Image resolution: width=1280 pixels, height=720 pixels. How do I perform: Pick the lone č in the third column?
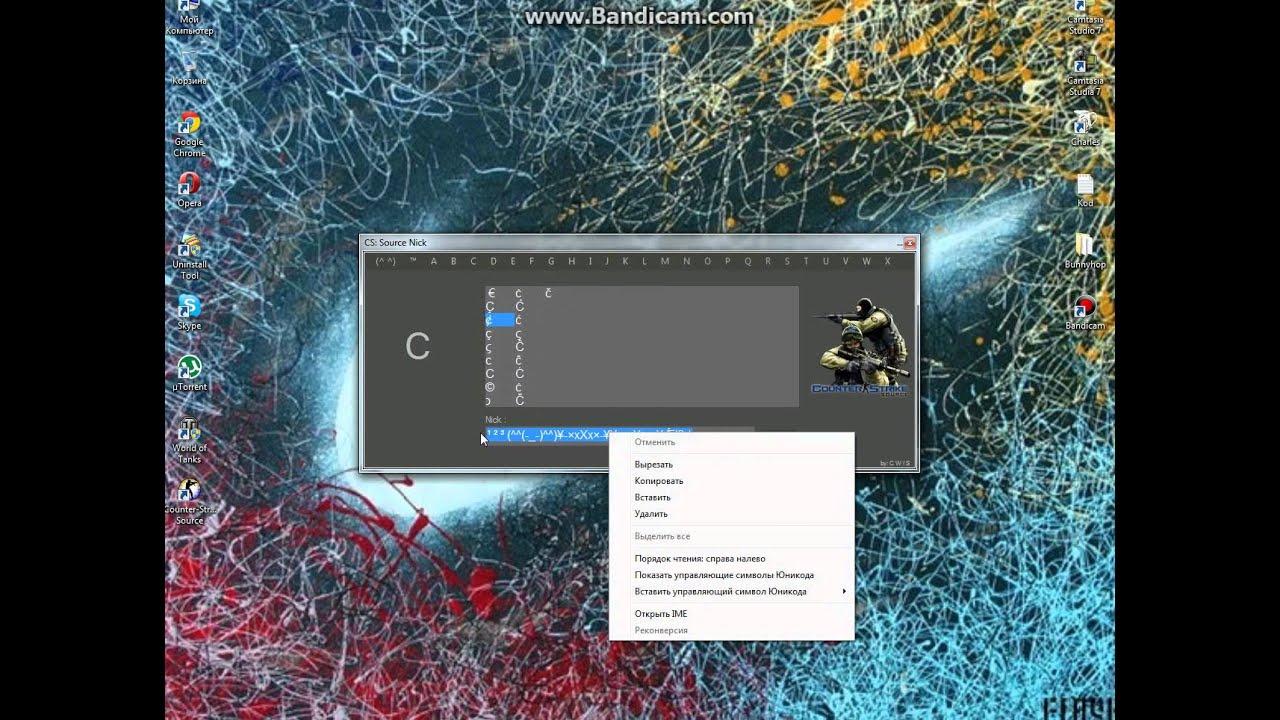(x=548, y=293)
